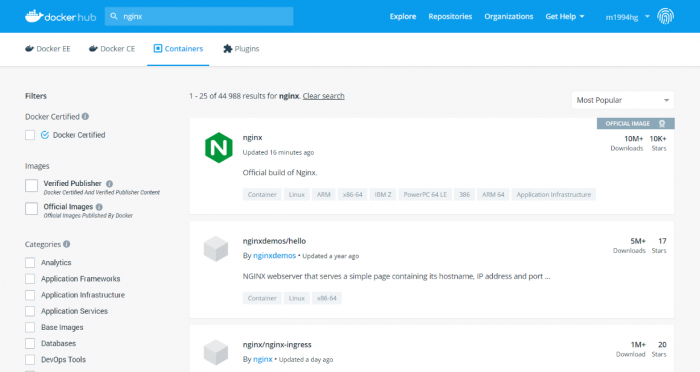
Task: Show info icon next to Categories
Action: coord(67,244)
